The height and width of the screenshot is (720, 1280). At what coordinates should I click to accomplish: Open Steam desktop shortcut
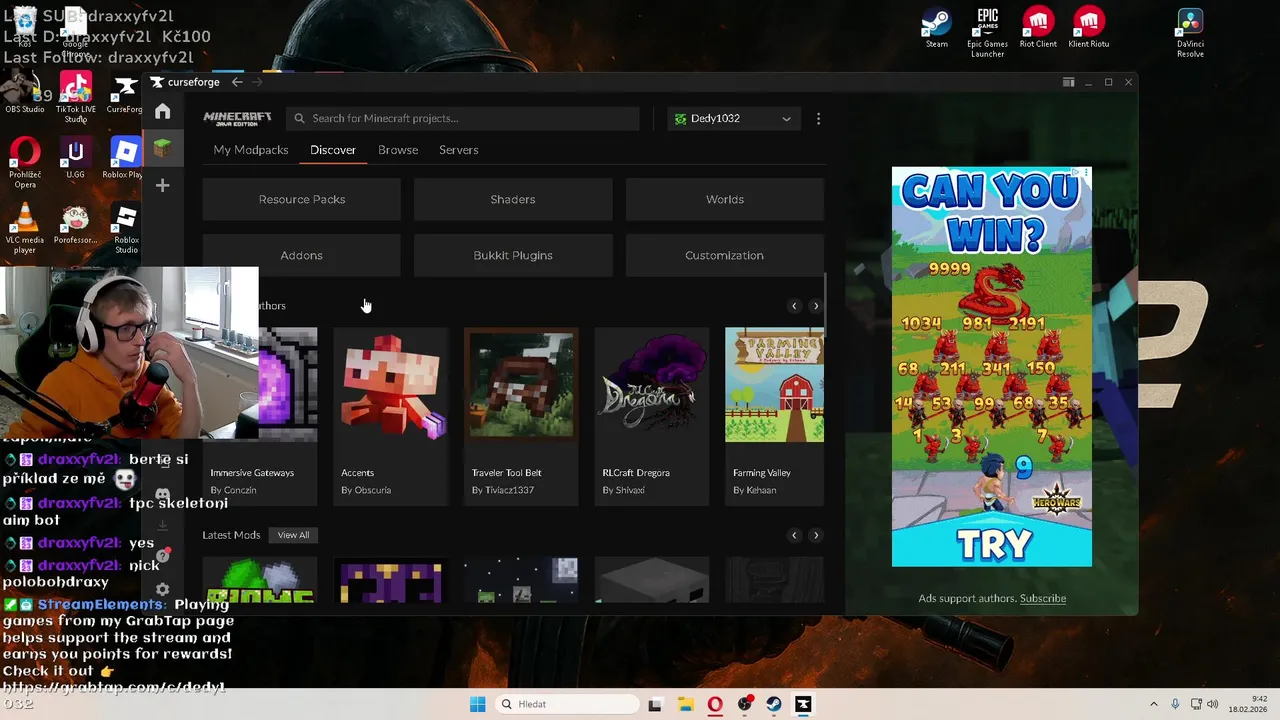tap(937, 28)
